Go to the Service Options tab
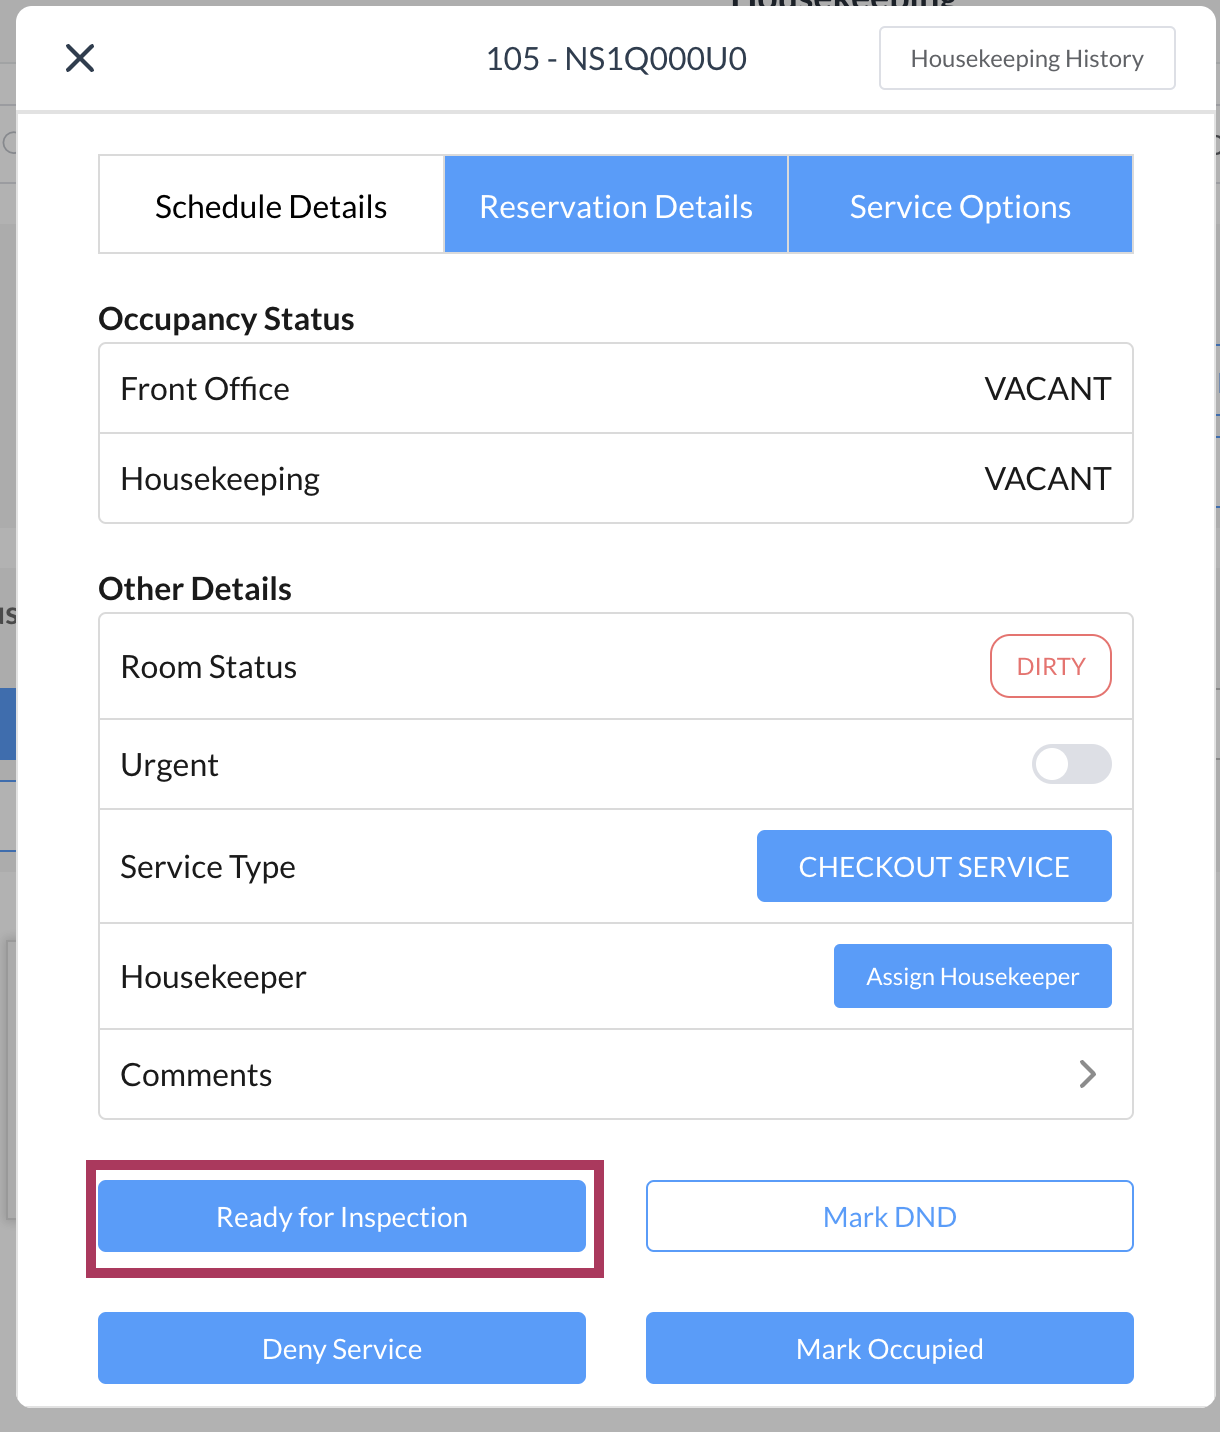 pyautogui.click(x=960, y=206)
